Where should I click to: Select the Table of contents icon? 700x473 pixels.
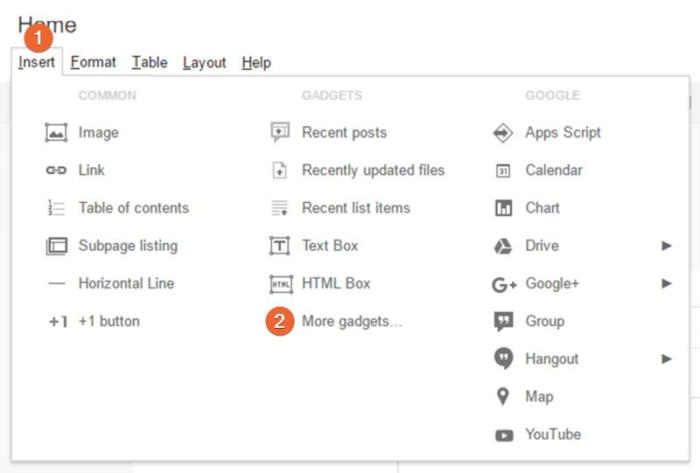coord(56,208)
